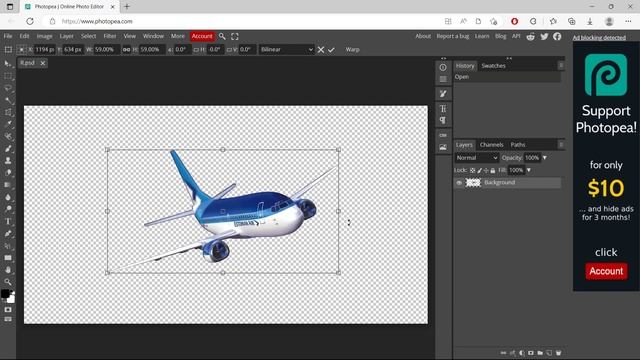
Task: Expand the Fill slider arrow
Action: (x=529, y=170)
